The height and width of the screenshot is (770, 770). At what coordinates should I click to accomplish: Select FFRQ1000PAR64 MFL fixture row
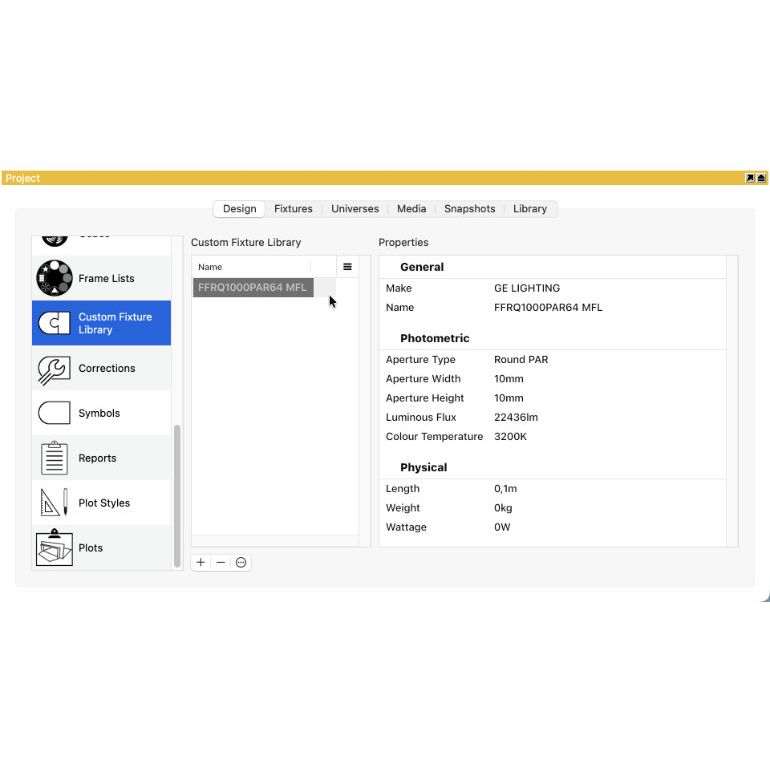(252, 288)
